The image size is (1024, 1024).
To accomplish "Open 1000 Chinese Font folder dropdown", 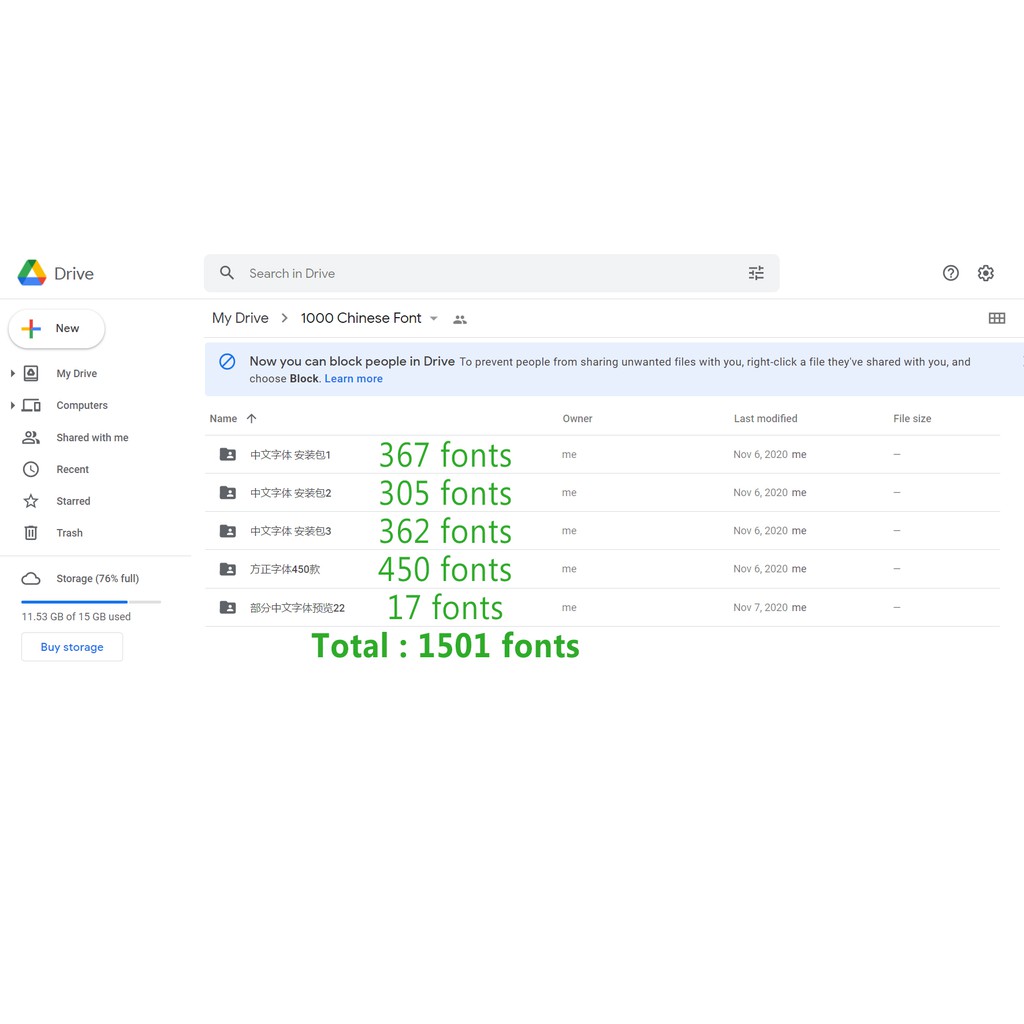I will pyautogui.click(x=434, y=319).
